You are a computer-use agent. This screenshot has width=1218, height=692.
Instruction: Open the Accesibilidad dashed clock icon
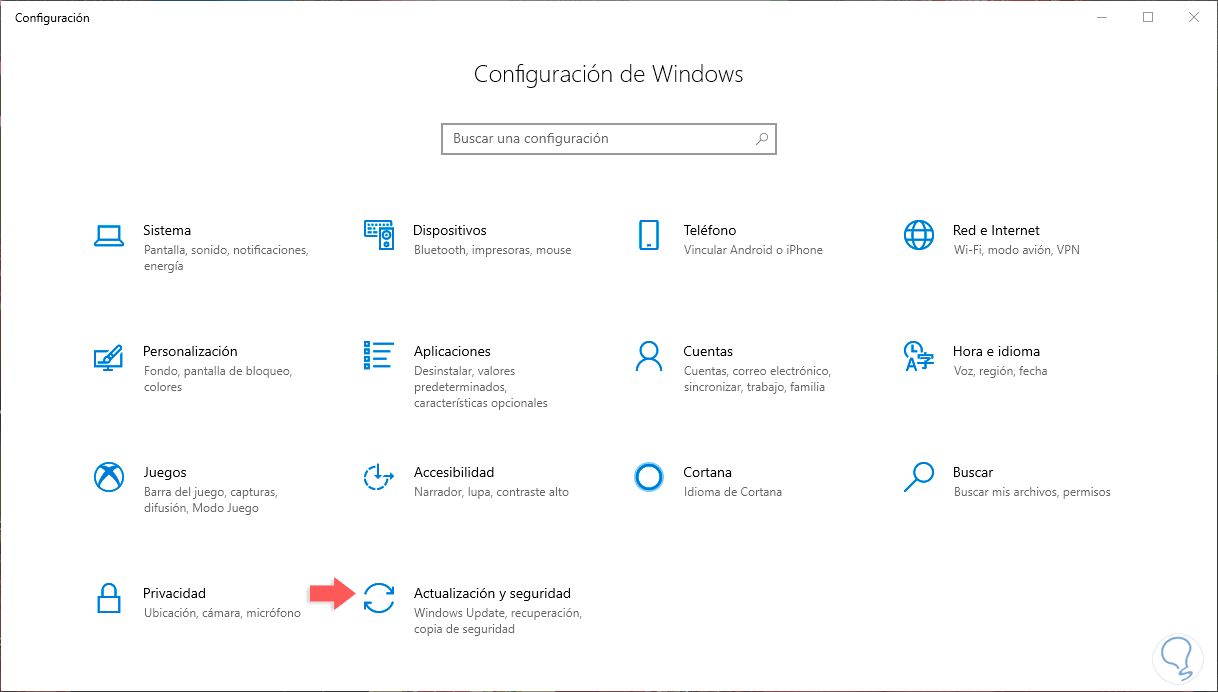pos(379,477)
